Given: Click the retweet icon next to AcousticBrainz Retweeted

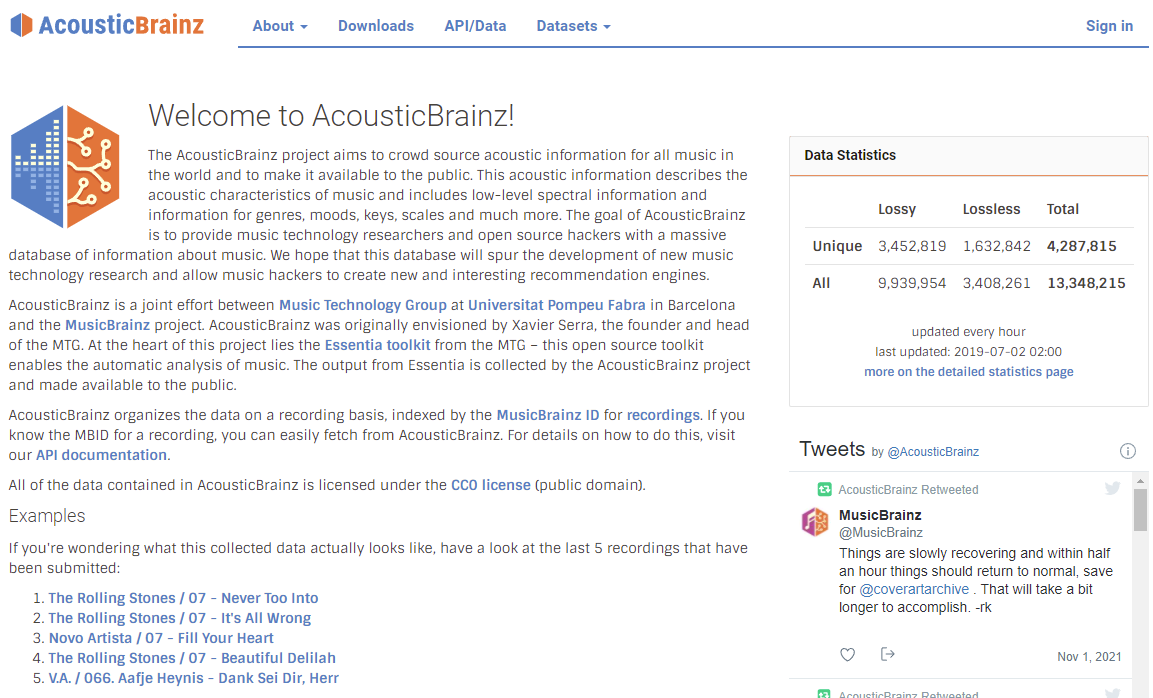Looking at the screenshot, I should [824, 489].
